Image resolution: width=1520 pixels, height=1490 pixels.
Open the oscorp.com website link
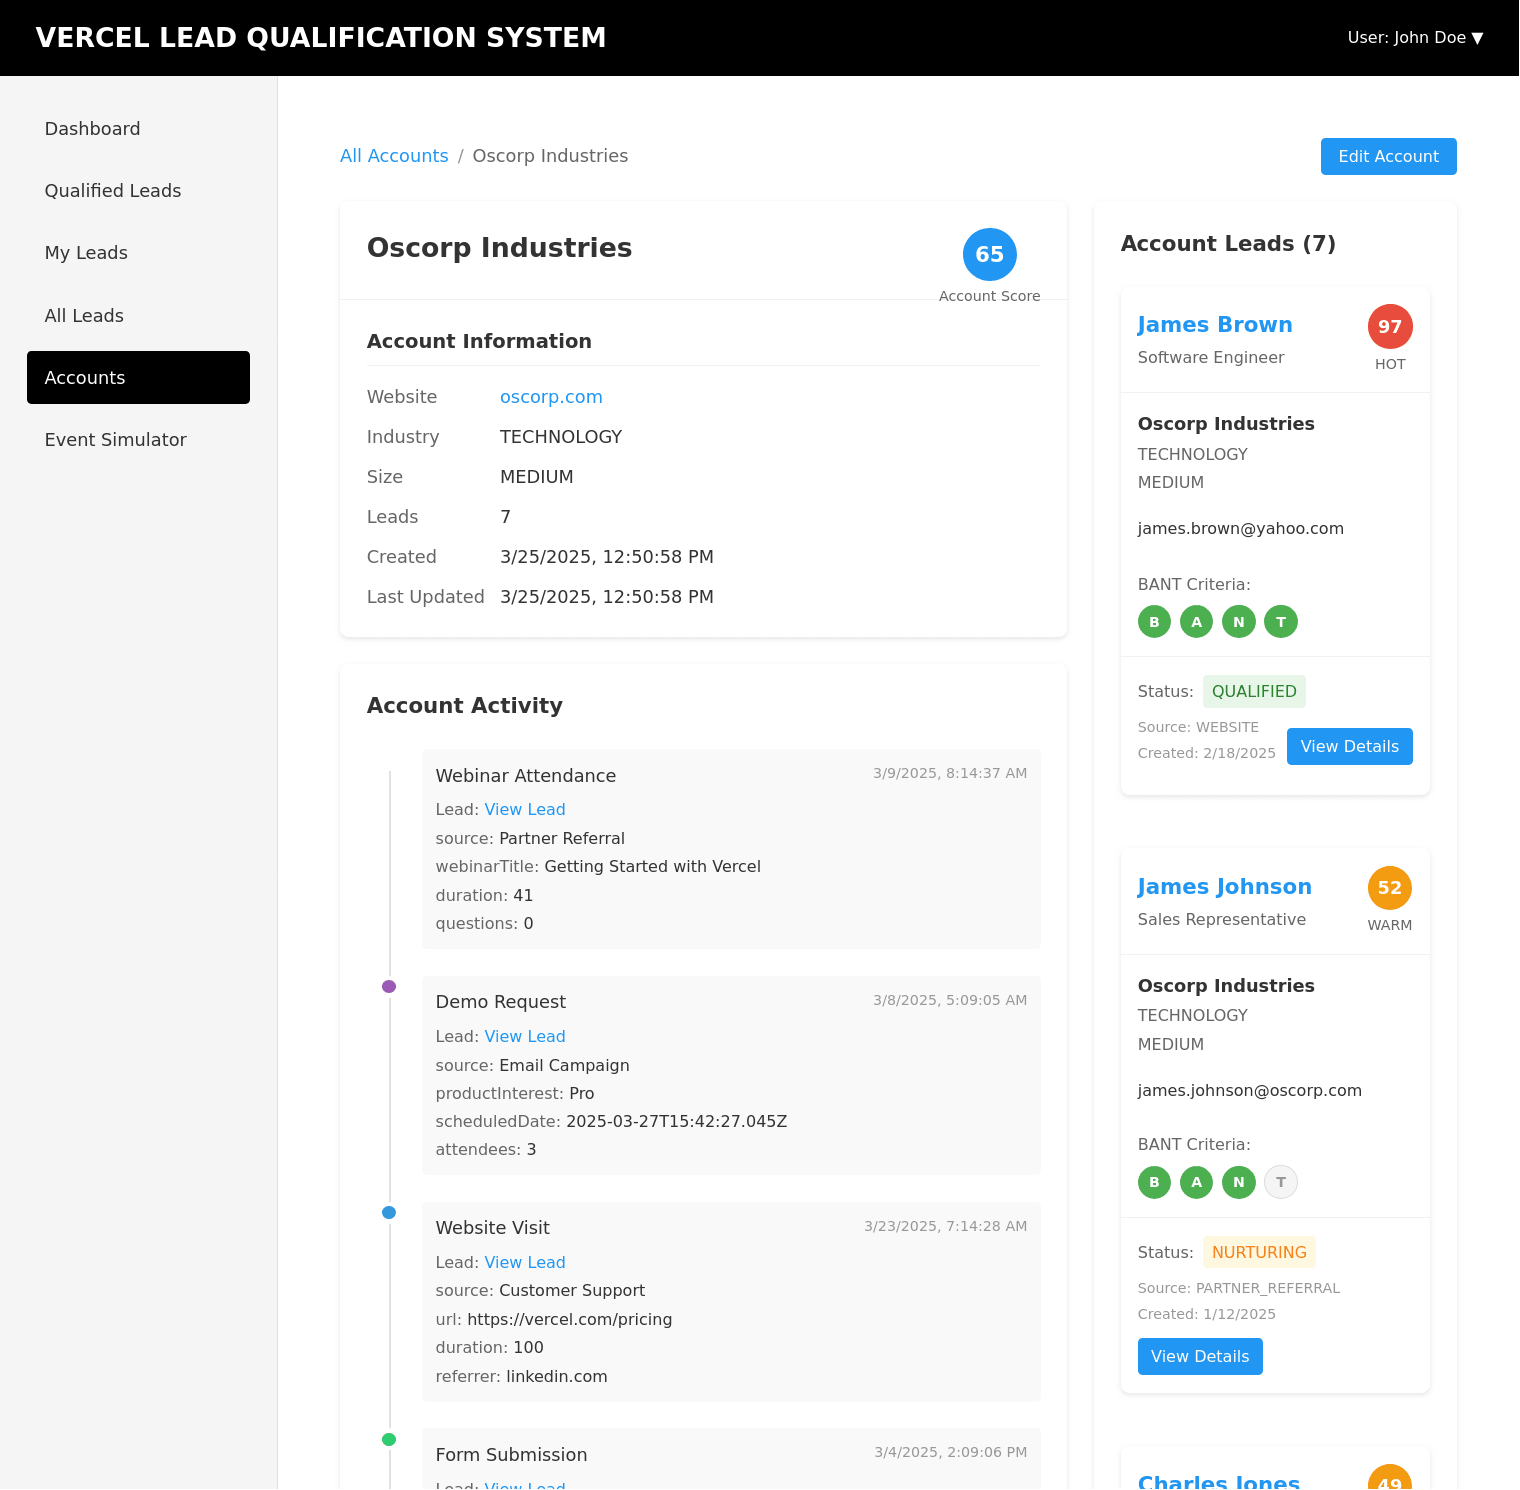(x=551, y=397)
